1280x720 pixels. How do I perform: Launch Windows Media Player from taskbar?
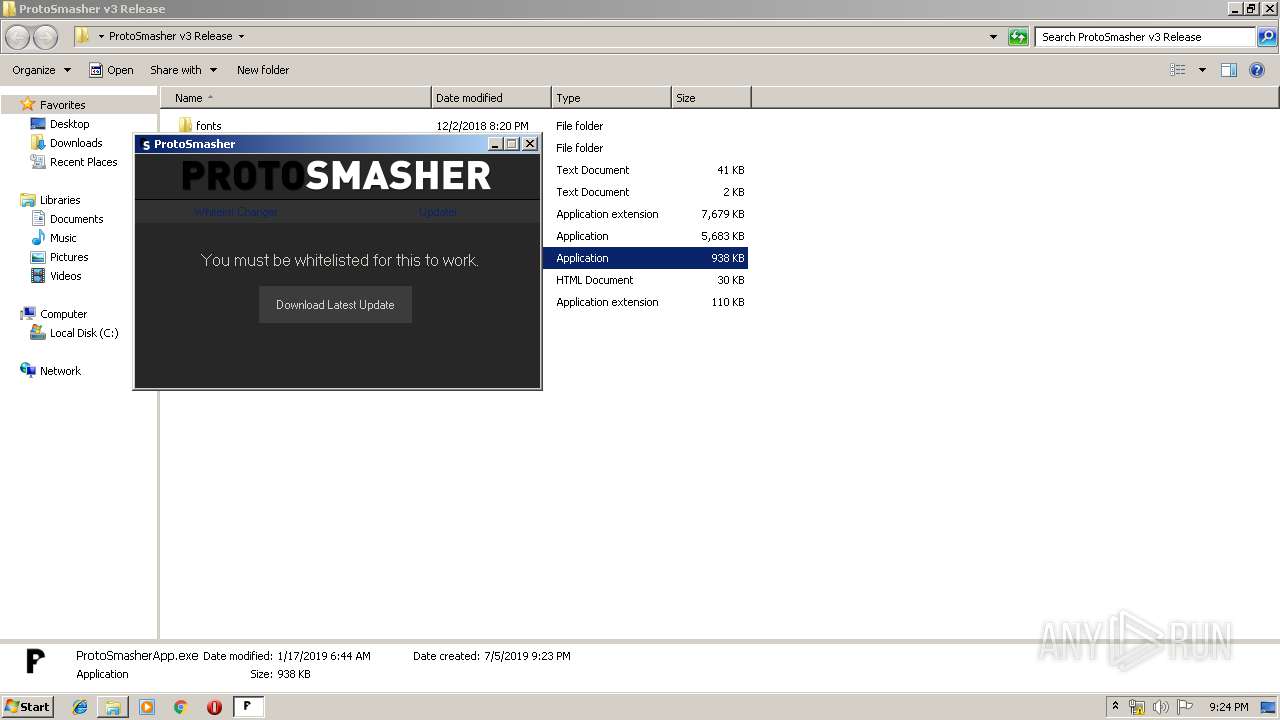[x=147, y=707]
